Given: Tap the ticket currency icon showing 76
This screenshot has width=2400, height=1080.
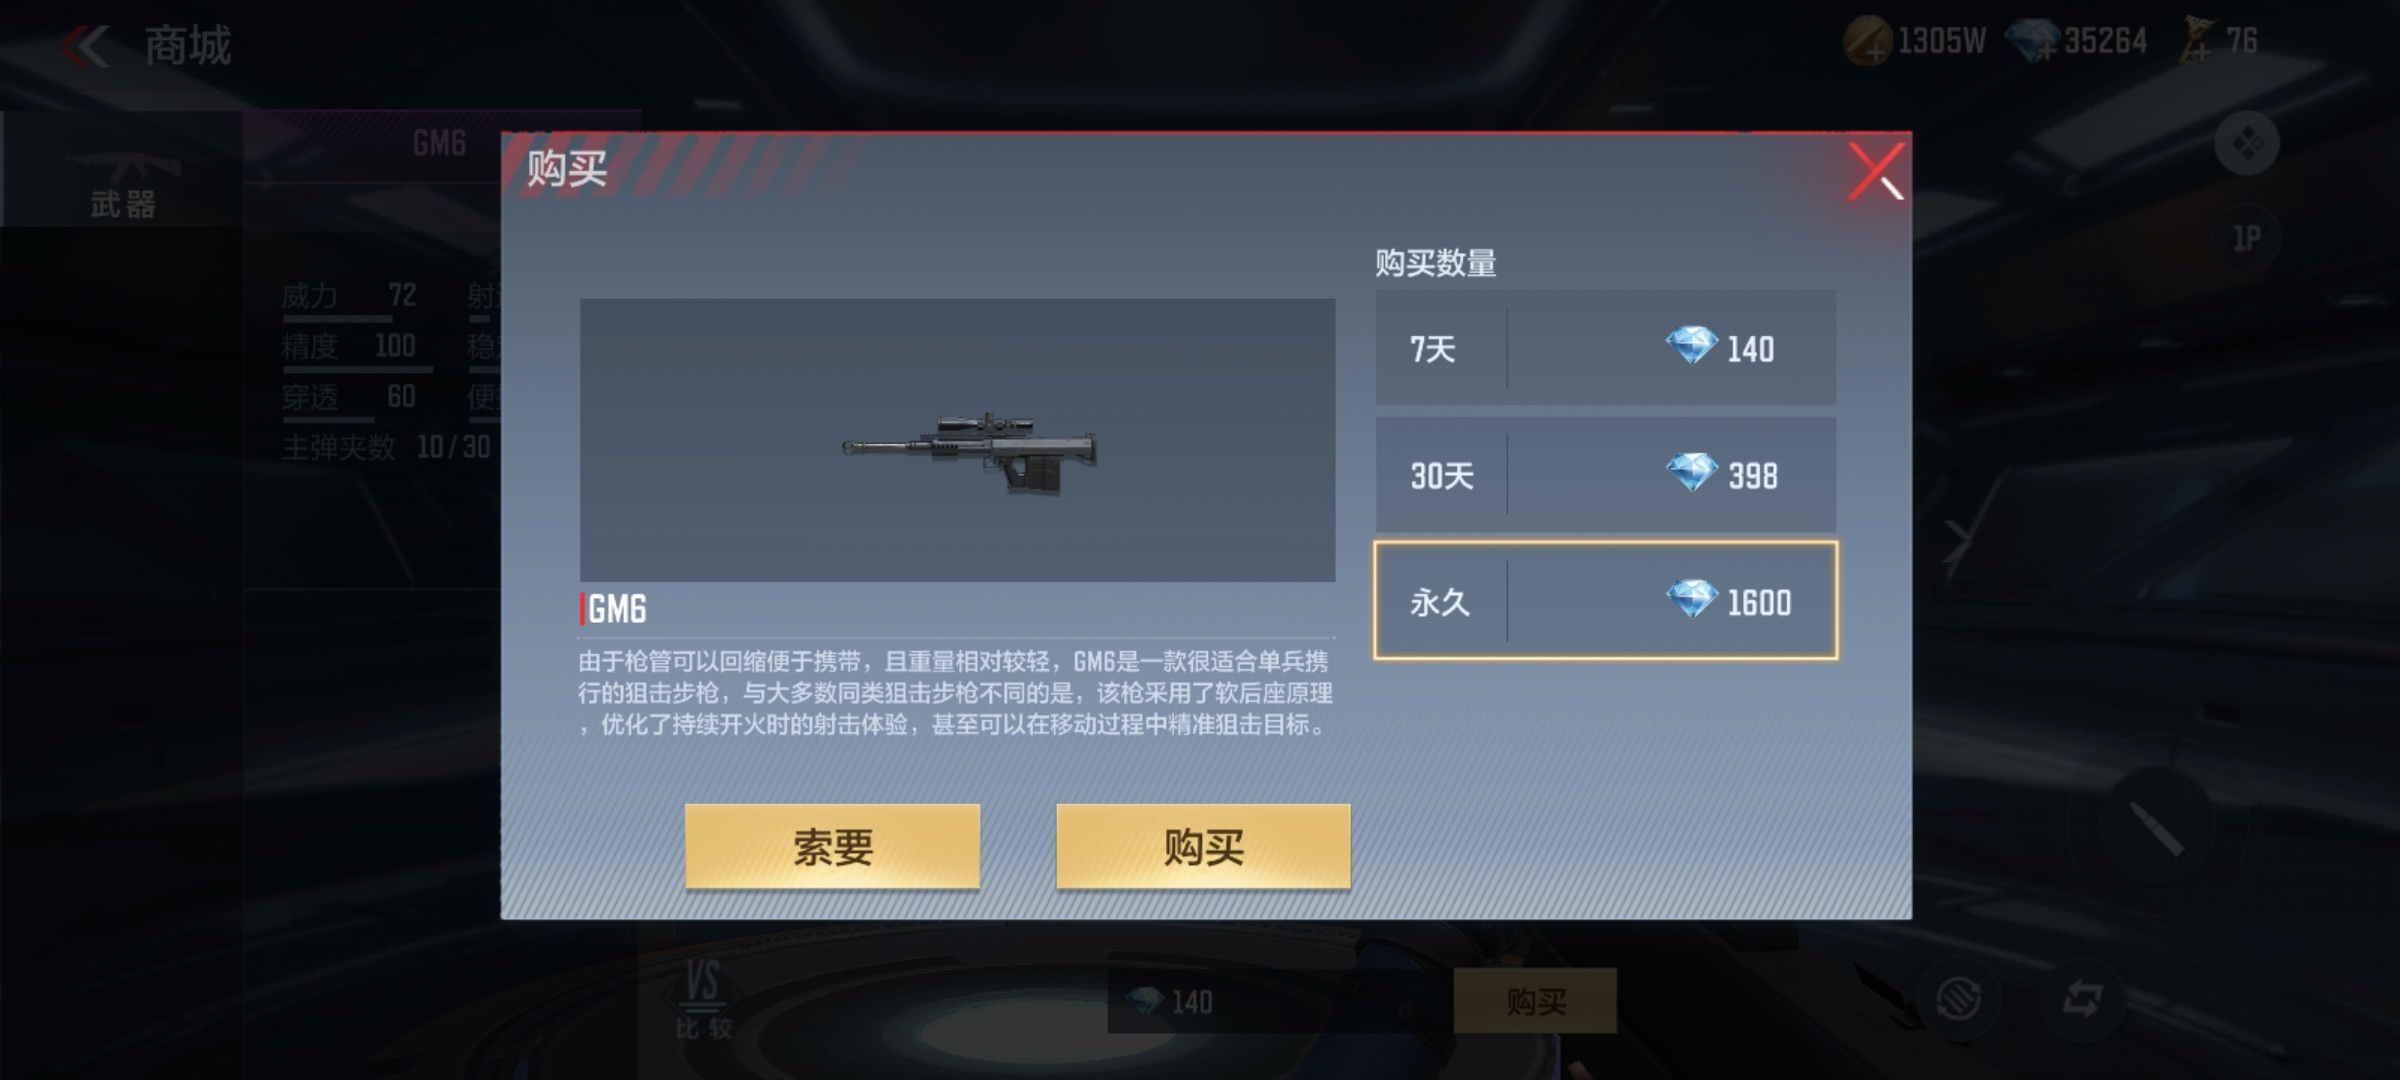Looking at the screenshot, I should [2198, 42].
